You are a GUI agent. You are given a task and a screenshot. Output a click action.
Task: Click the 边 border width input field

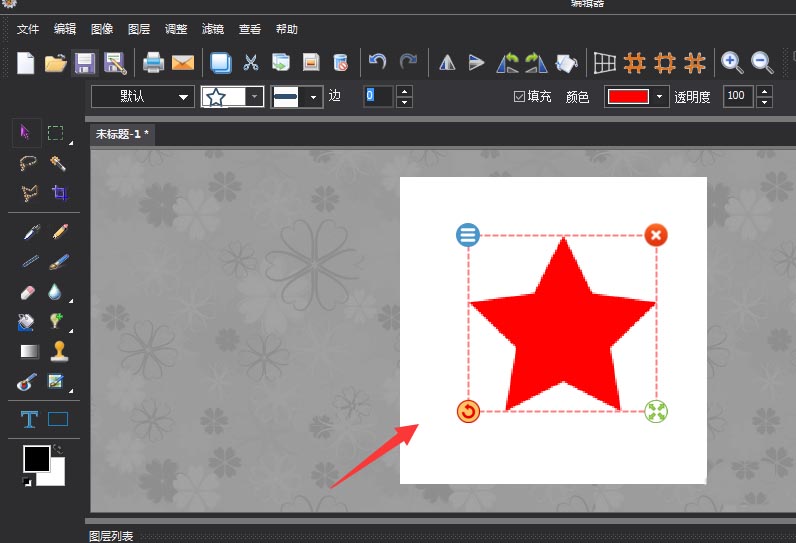point(378,96)
